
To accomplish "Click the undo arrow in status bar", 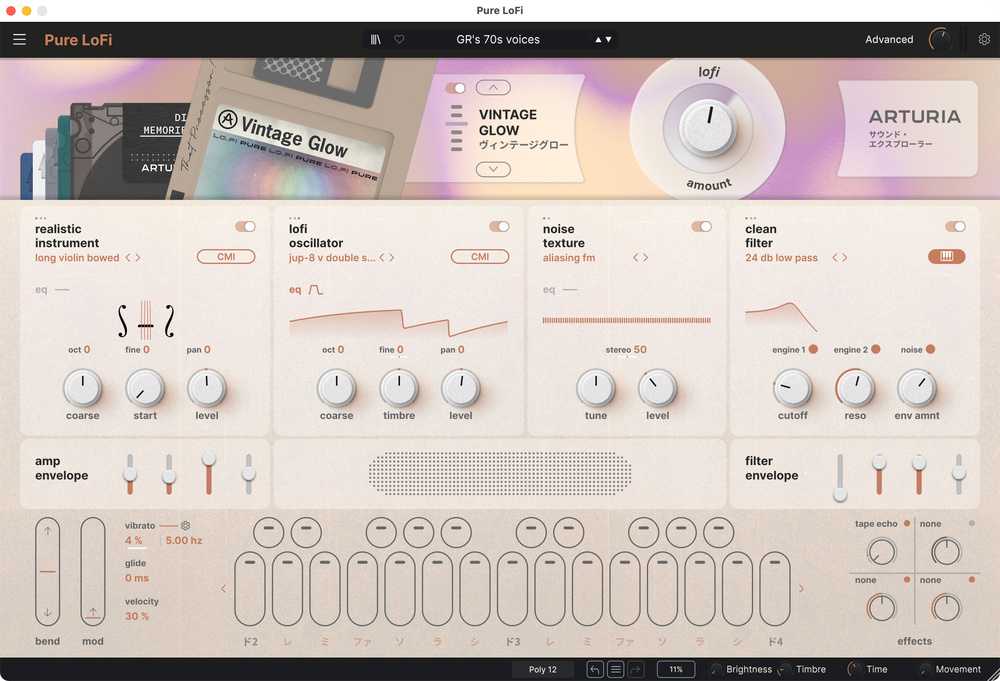I will click(x=594, y=670).
